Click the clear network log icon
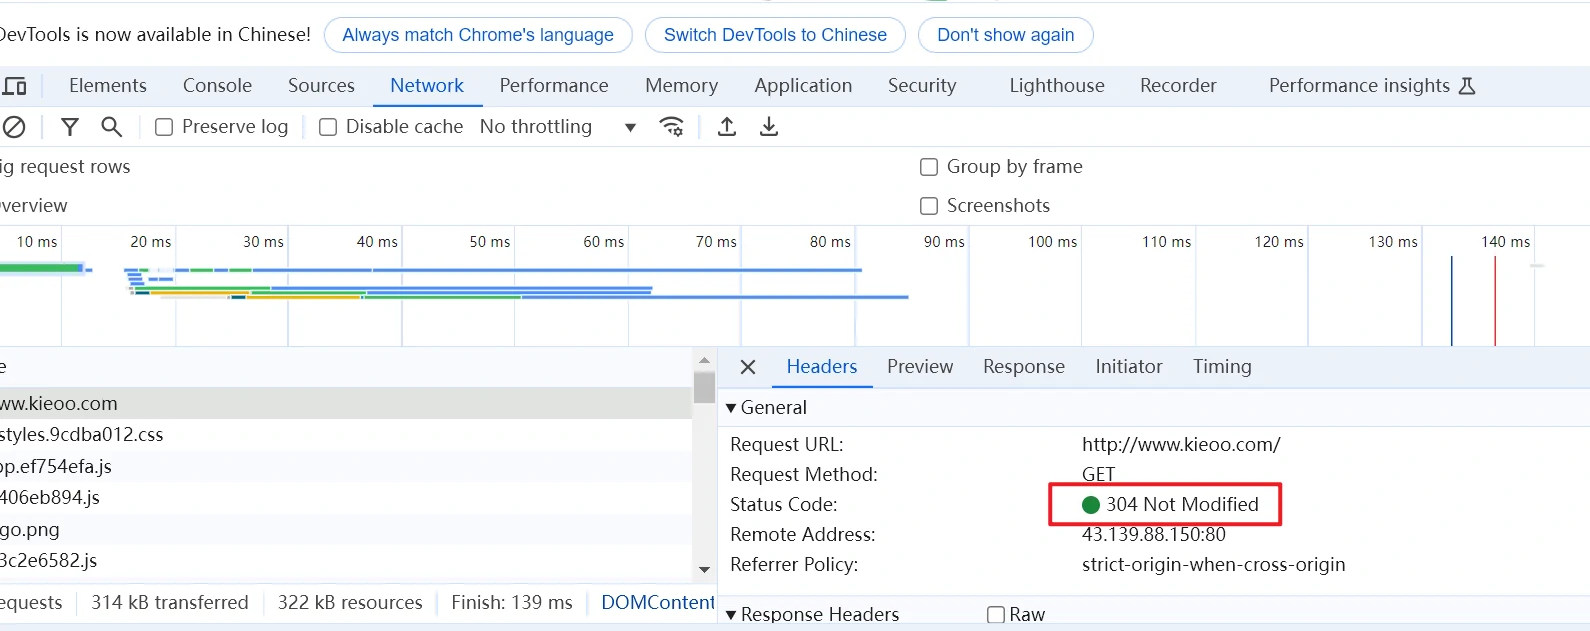Screen dimensions: 1590x631 14,127
